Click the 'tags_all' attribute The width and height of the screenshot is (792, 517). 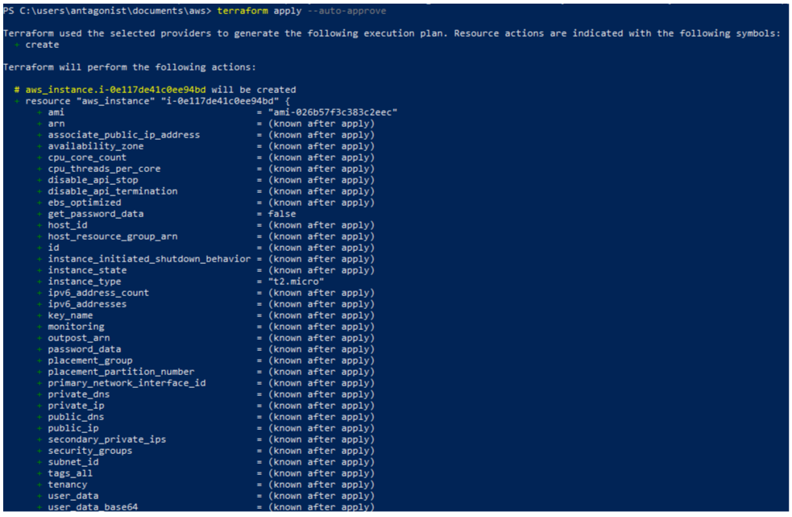pos(70,473)
